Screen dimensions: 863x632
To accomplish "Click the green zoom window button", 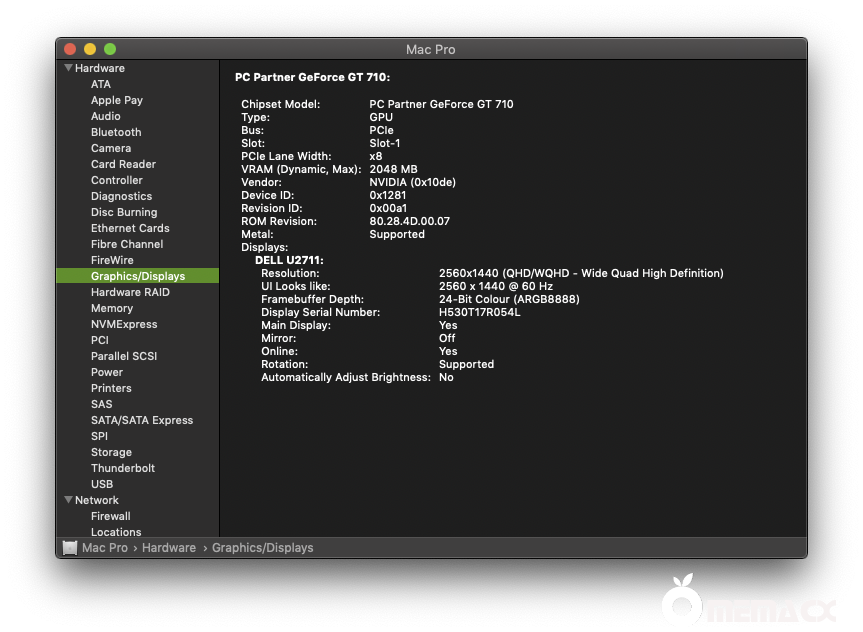I will [x=110, y=49].
